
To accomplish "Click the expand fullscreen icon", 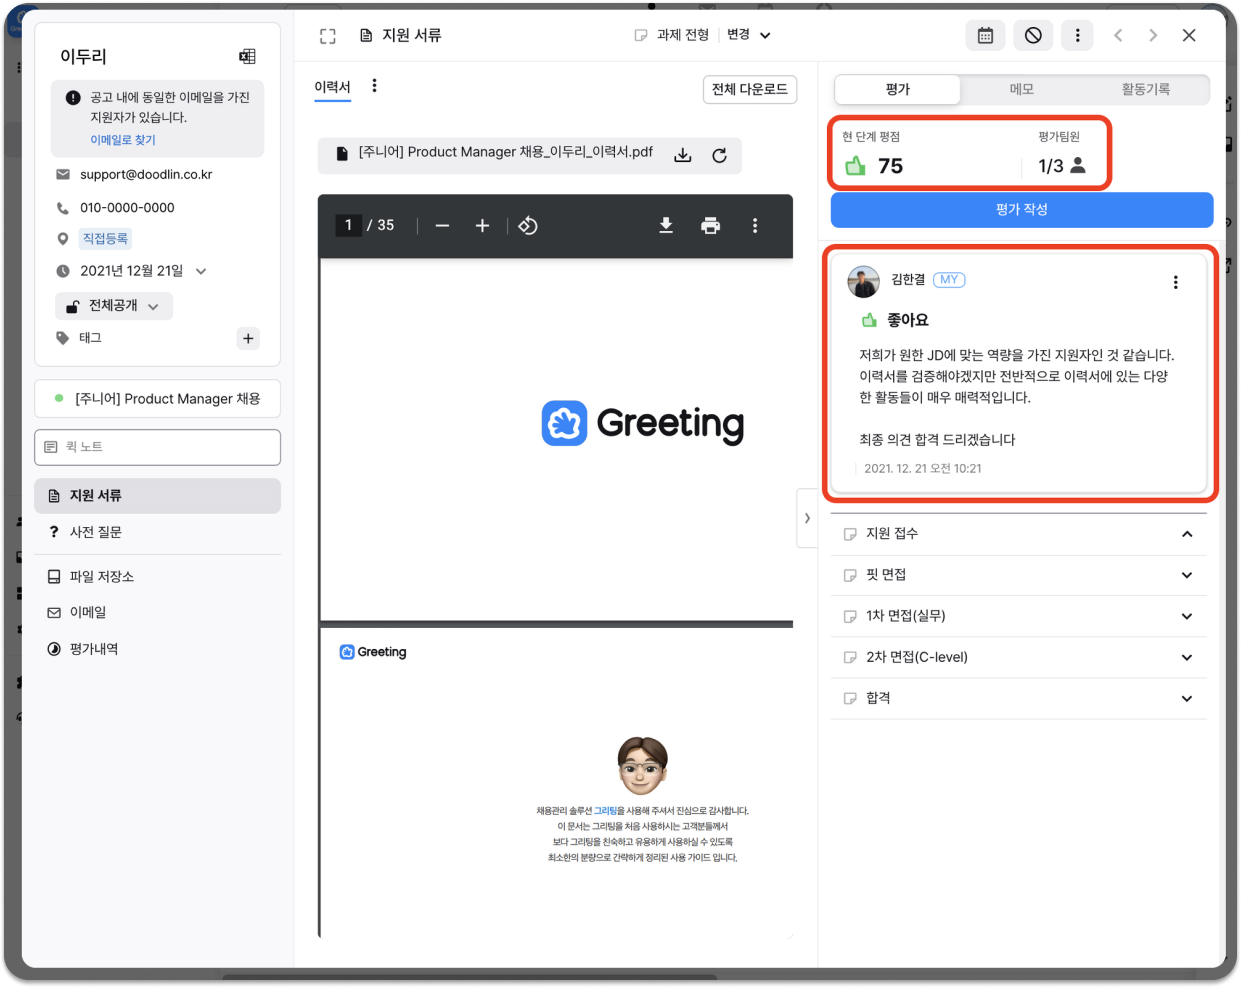I will click(328, 36).
